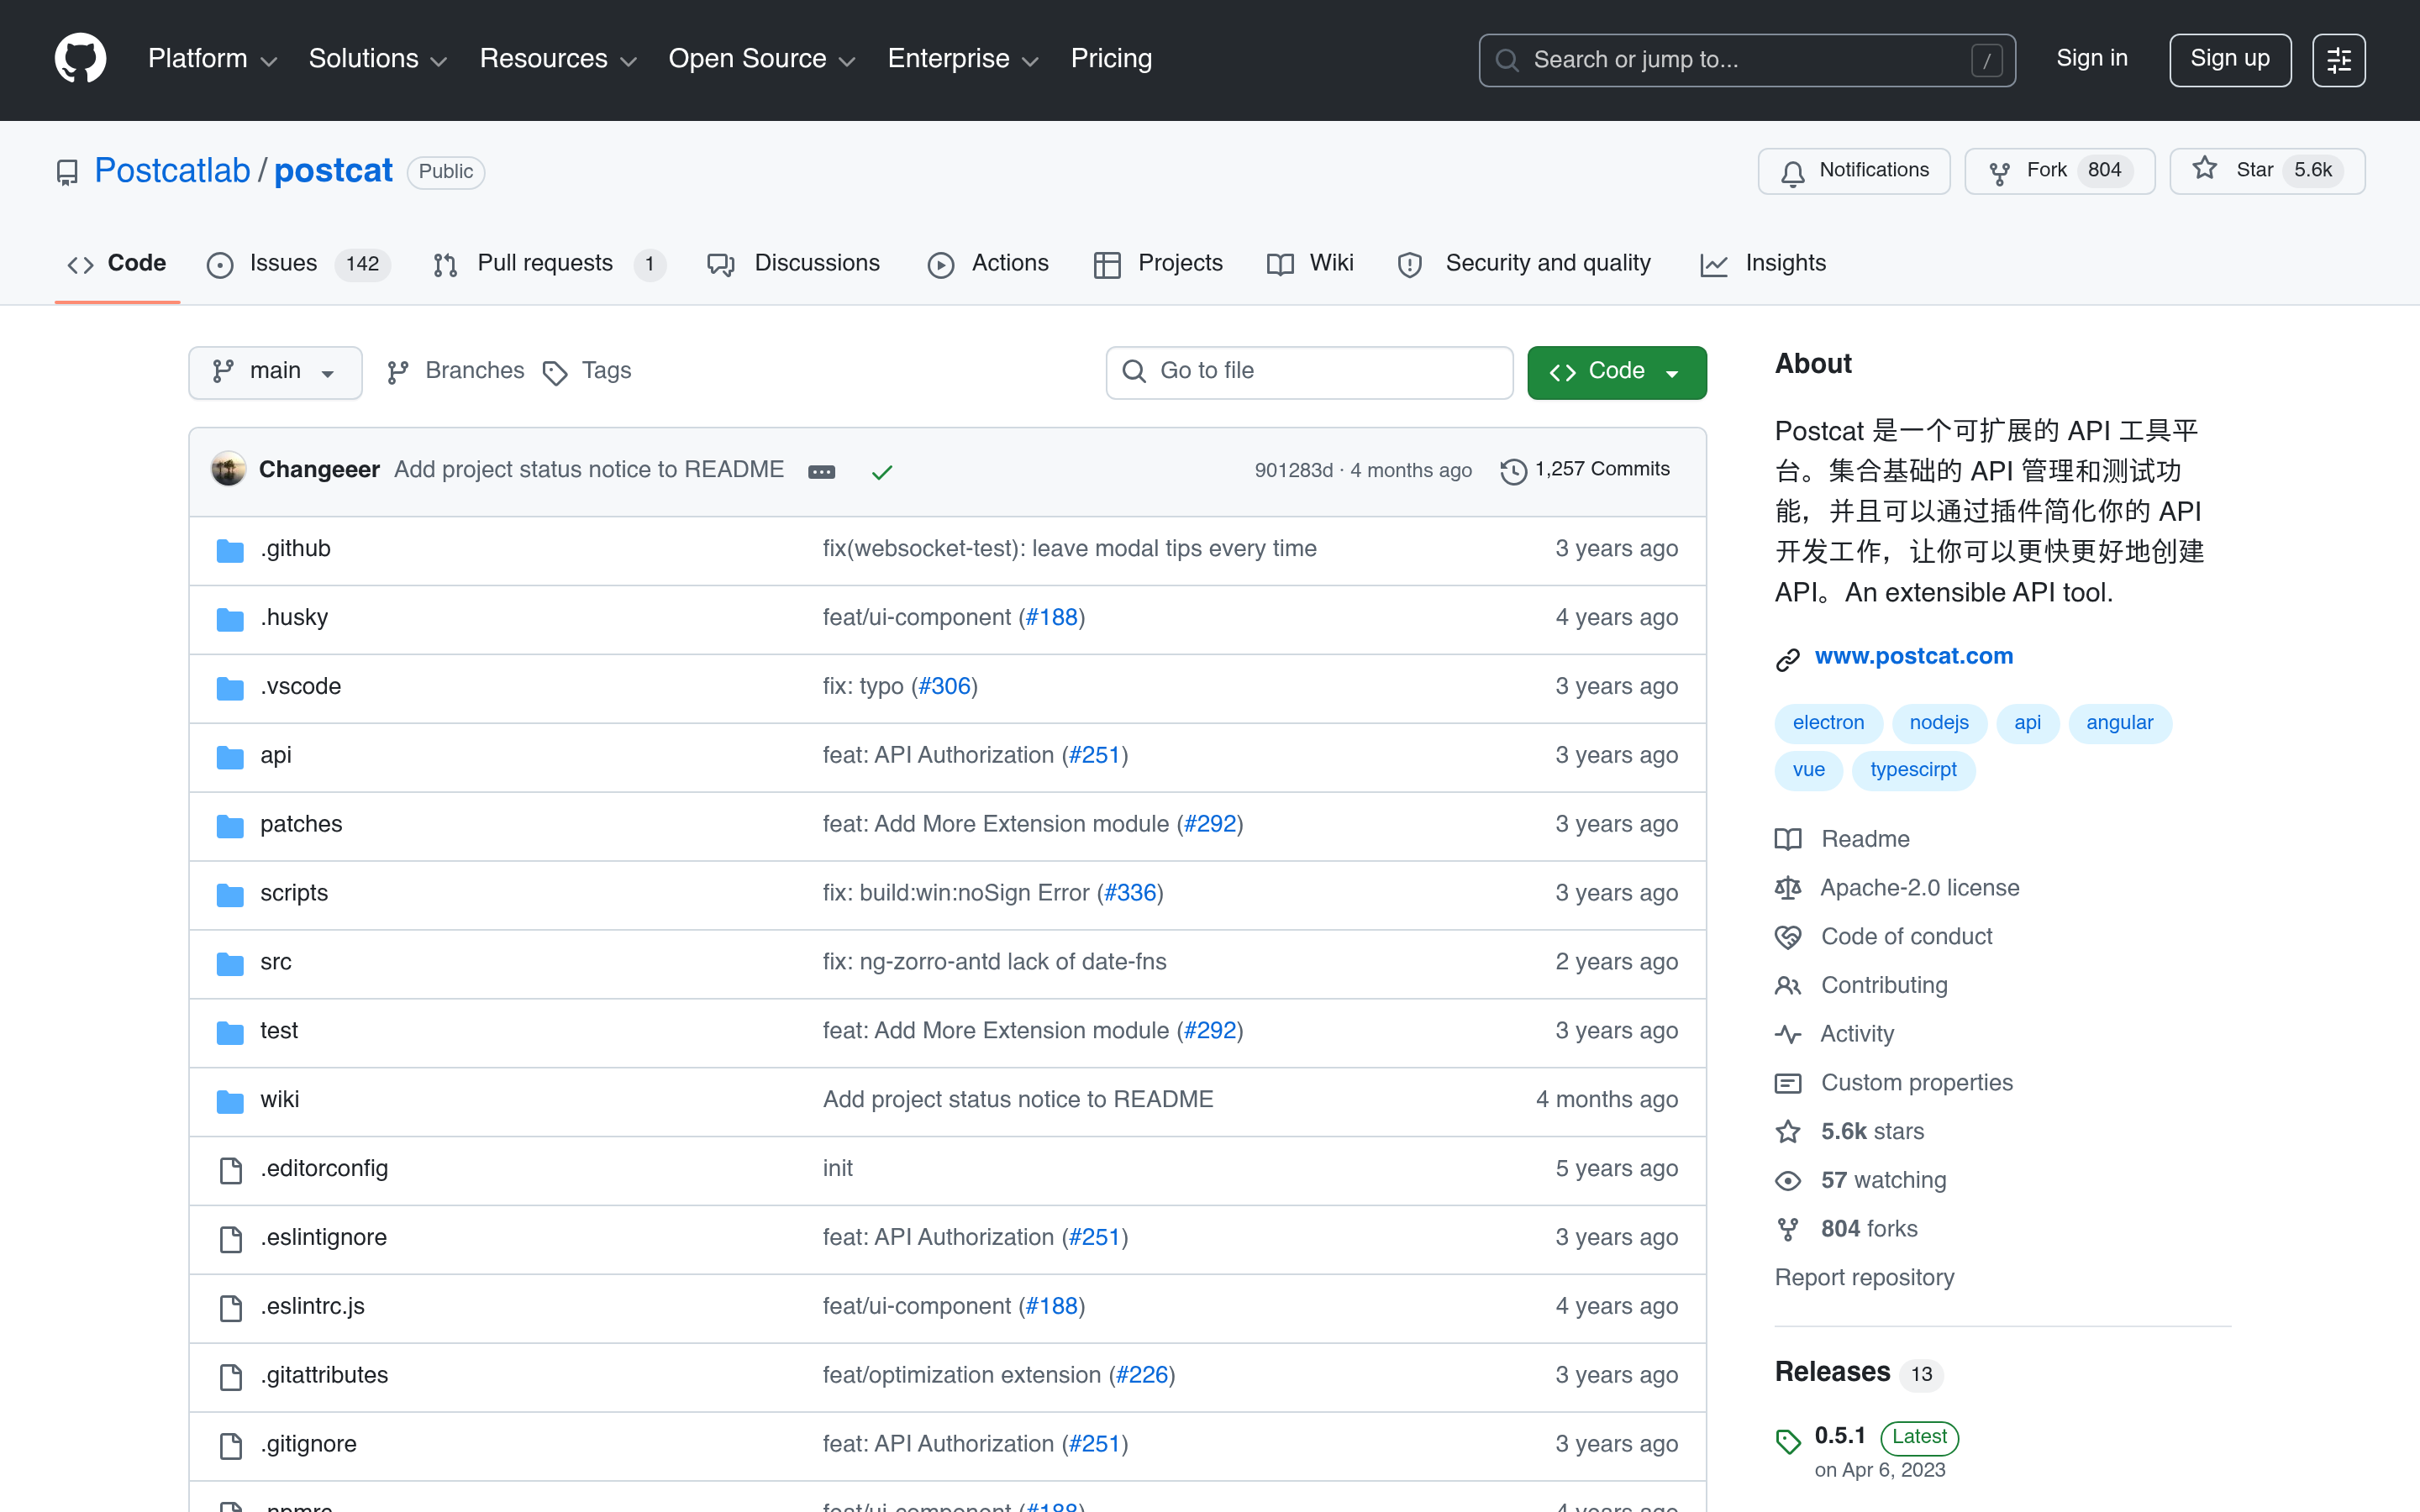Click the GitHub logo icon
This screenshot has width=2420, height=1512.
coord(80,59)
